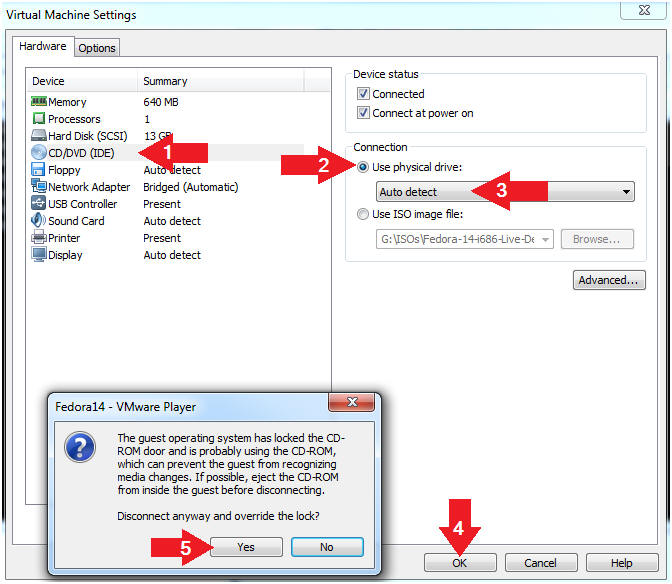Image resolution: width=672 pixels, height=584 pixels.
Task: Click the Display monitor icon
Action: point(39,254)
